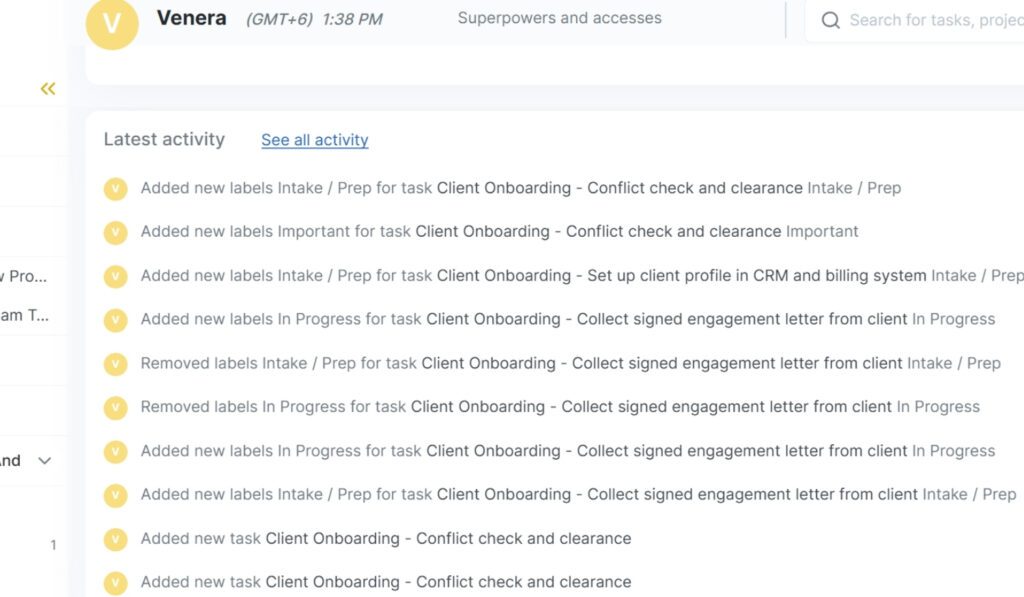The height and width of the screenshot is (597, 1024).
Task: Click Venera's profile avatar at the top
Action: (x=113, y=24)
